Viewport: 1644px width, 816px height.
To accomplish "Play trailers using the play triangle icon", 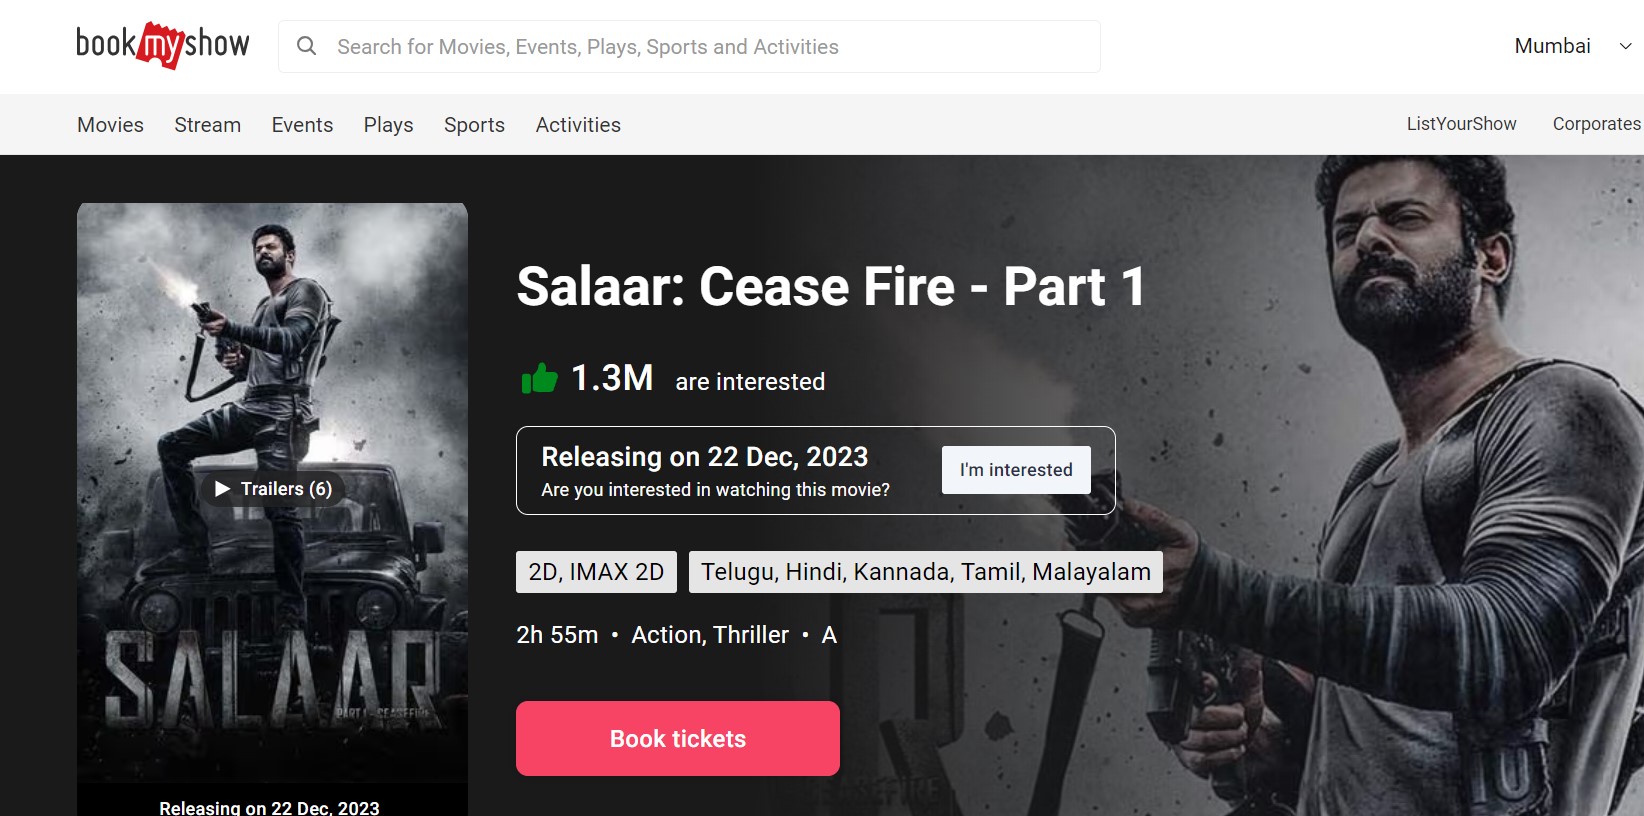I will tap(223, 489).
